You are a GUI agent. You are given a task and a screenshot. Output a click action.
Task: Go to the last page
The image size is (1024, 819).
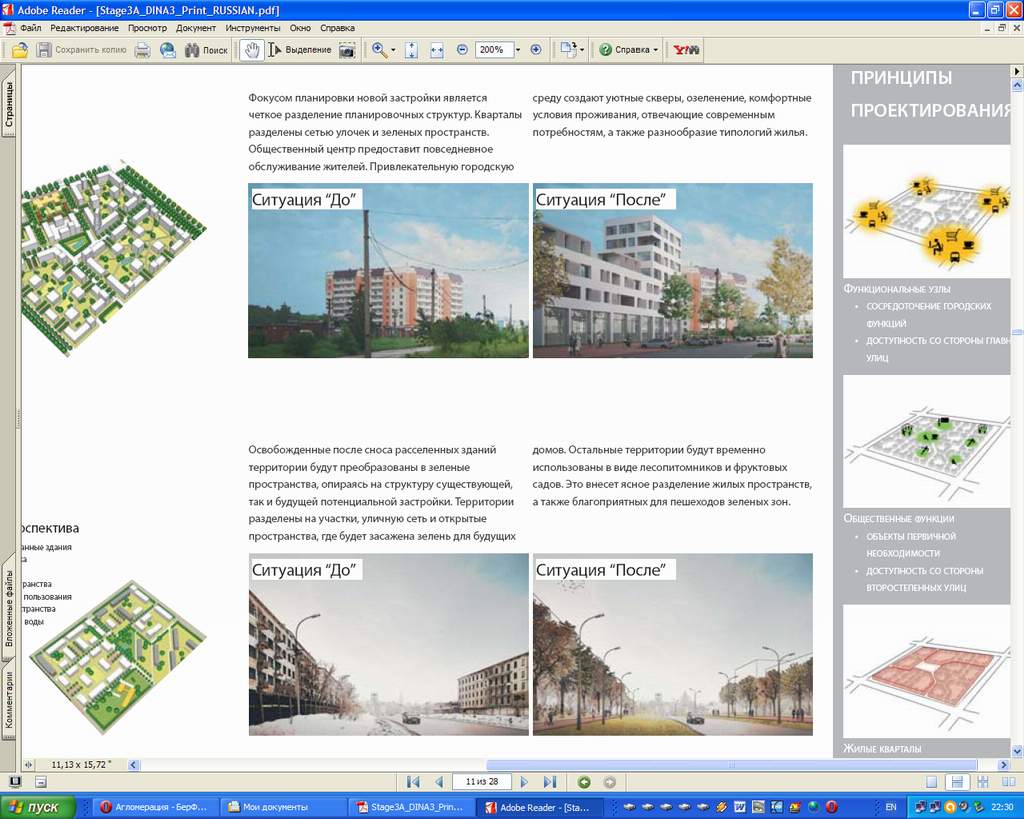549,782
